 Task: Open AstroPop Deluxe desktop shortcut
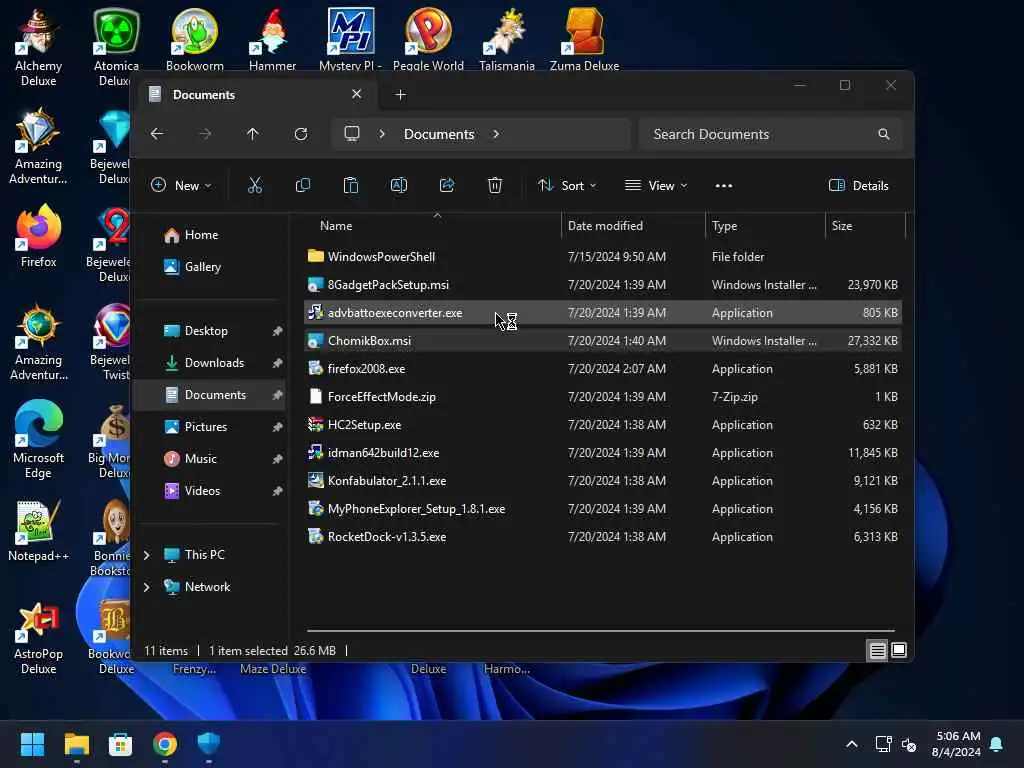(39, 639)
